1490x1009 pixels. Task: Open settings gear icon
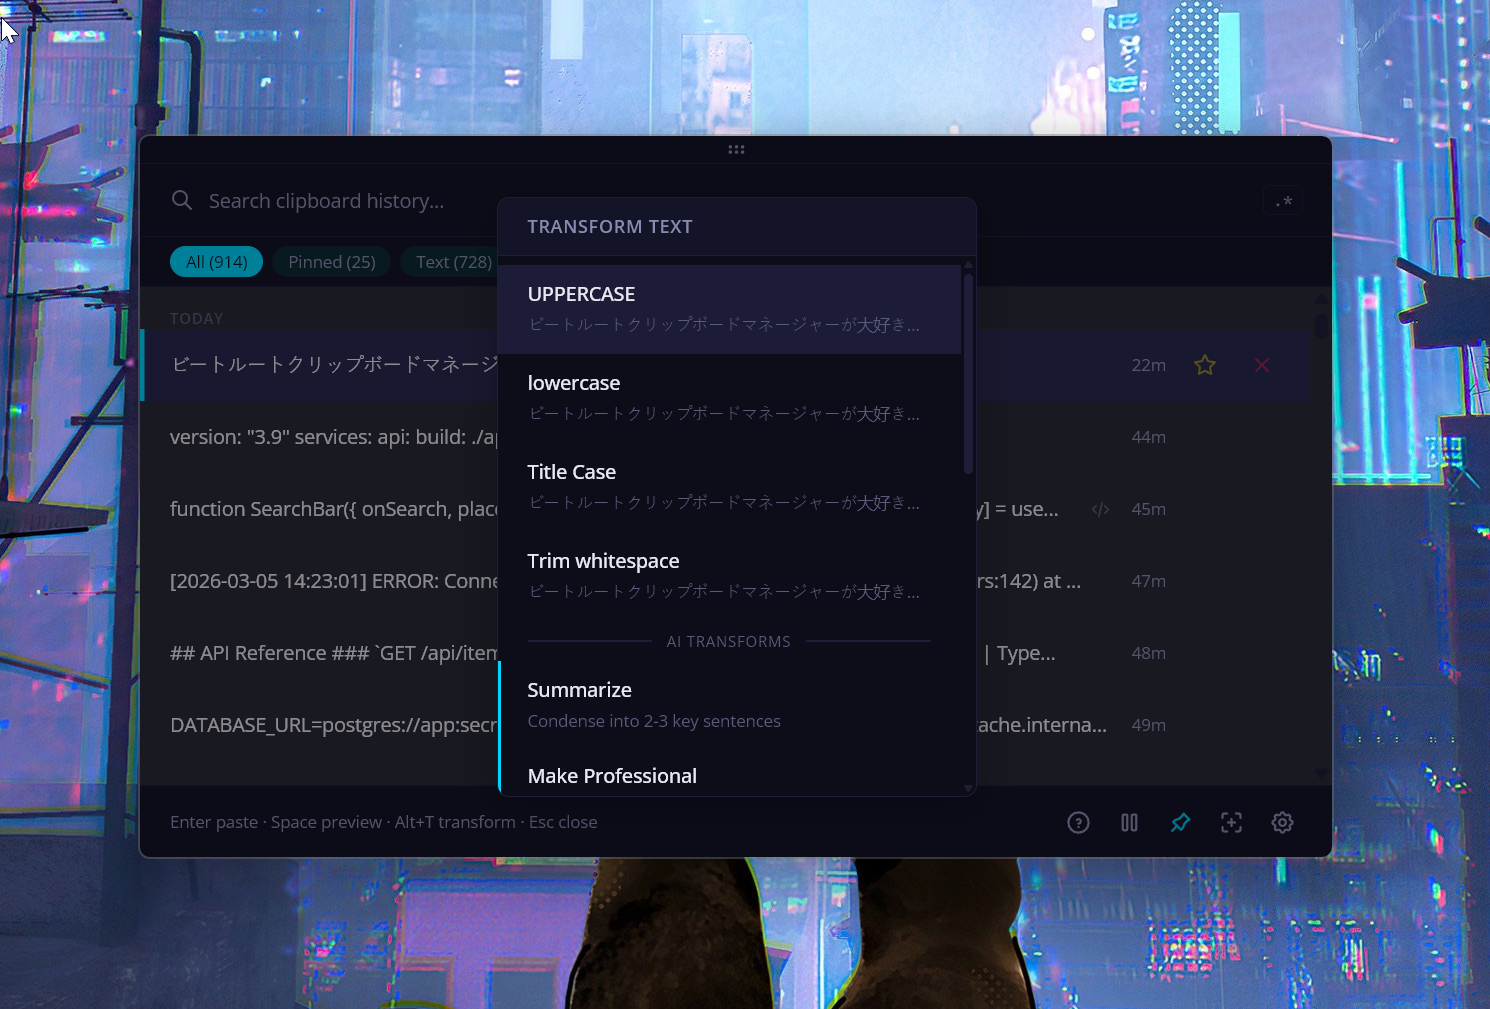coord(1282,823)
